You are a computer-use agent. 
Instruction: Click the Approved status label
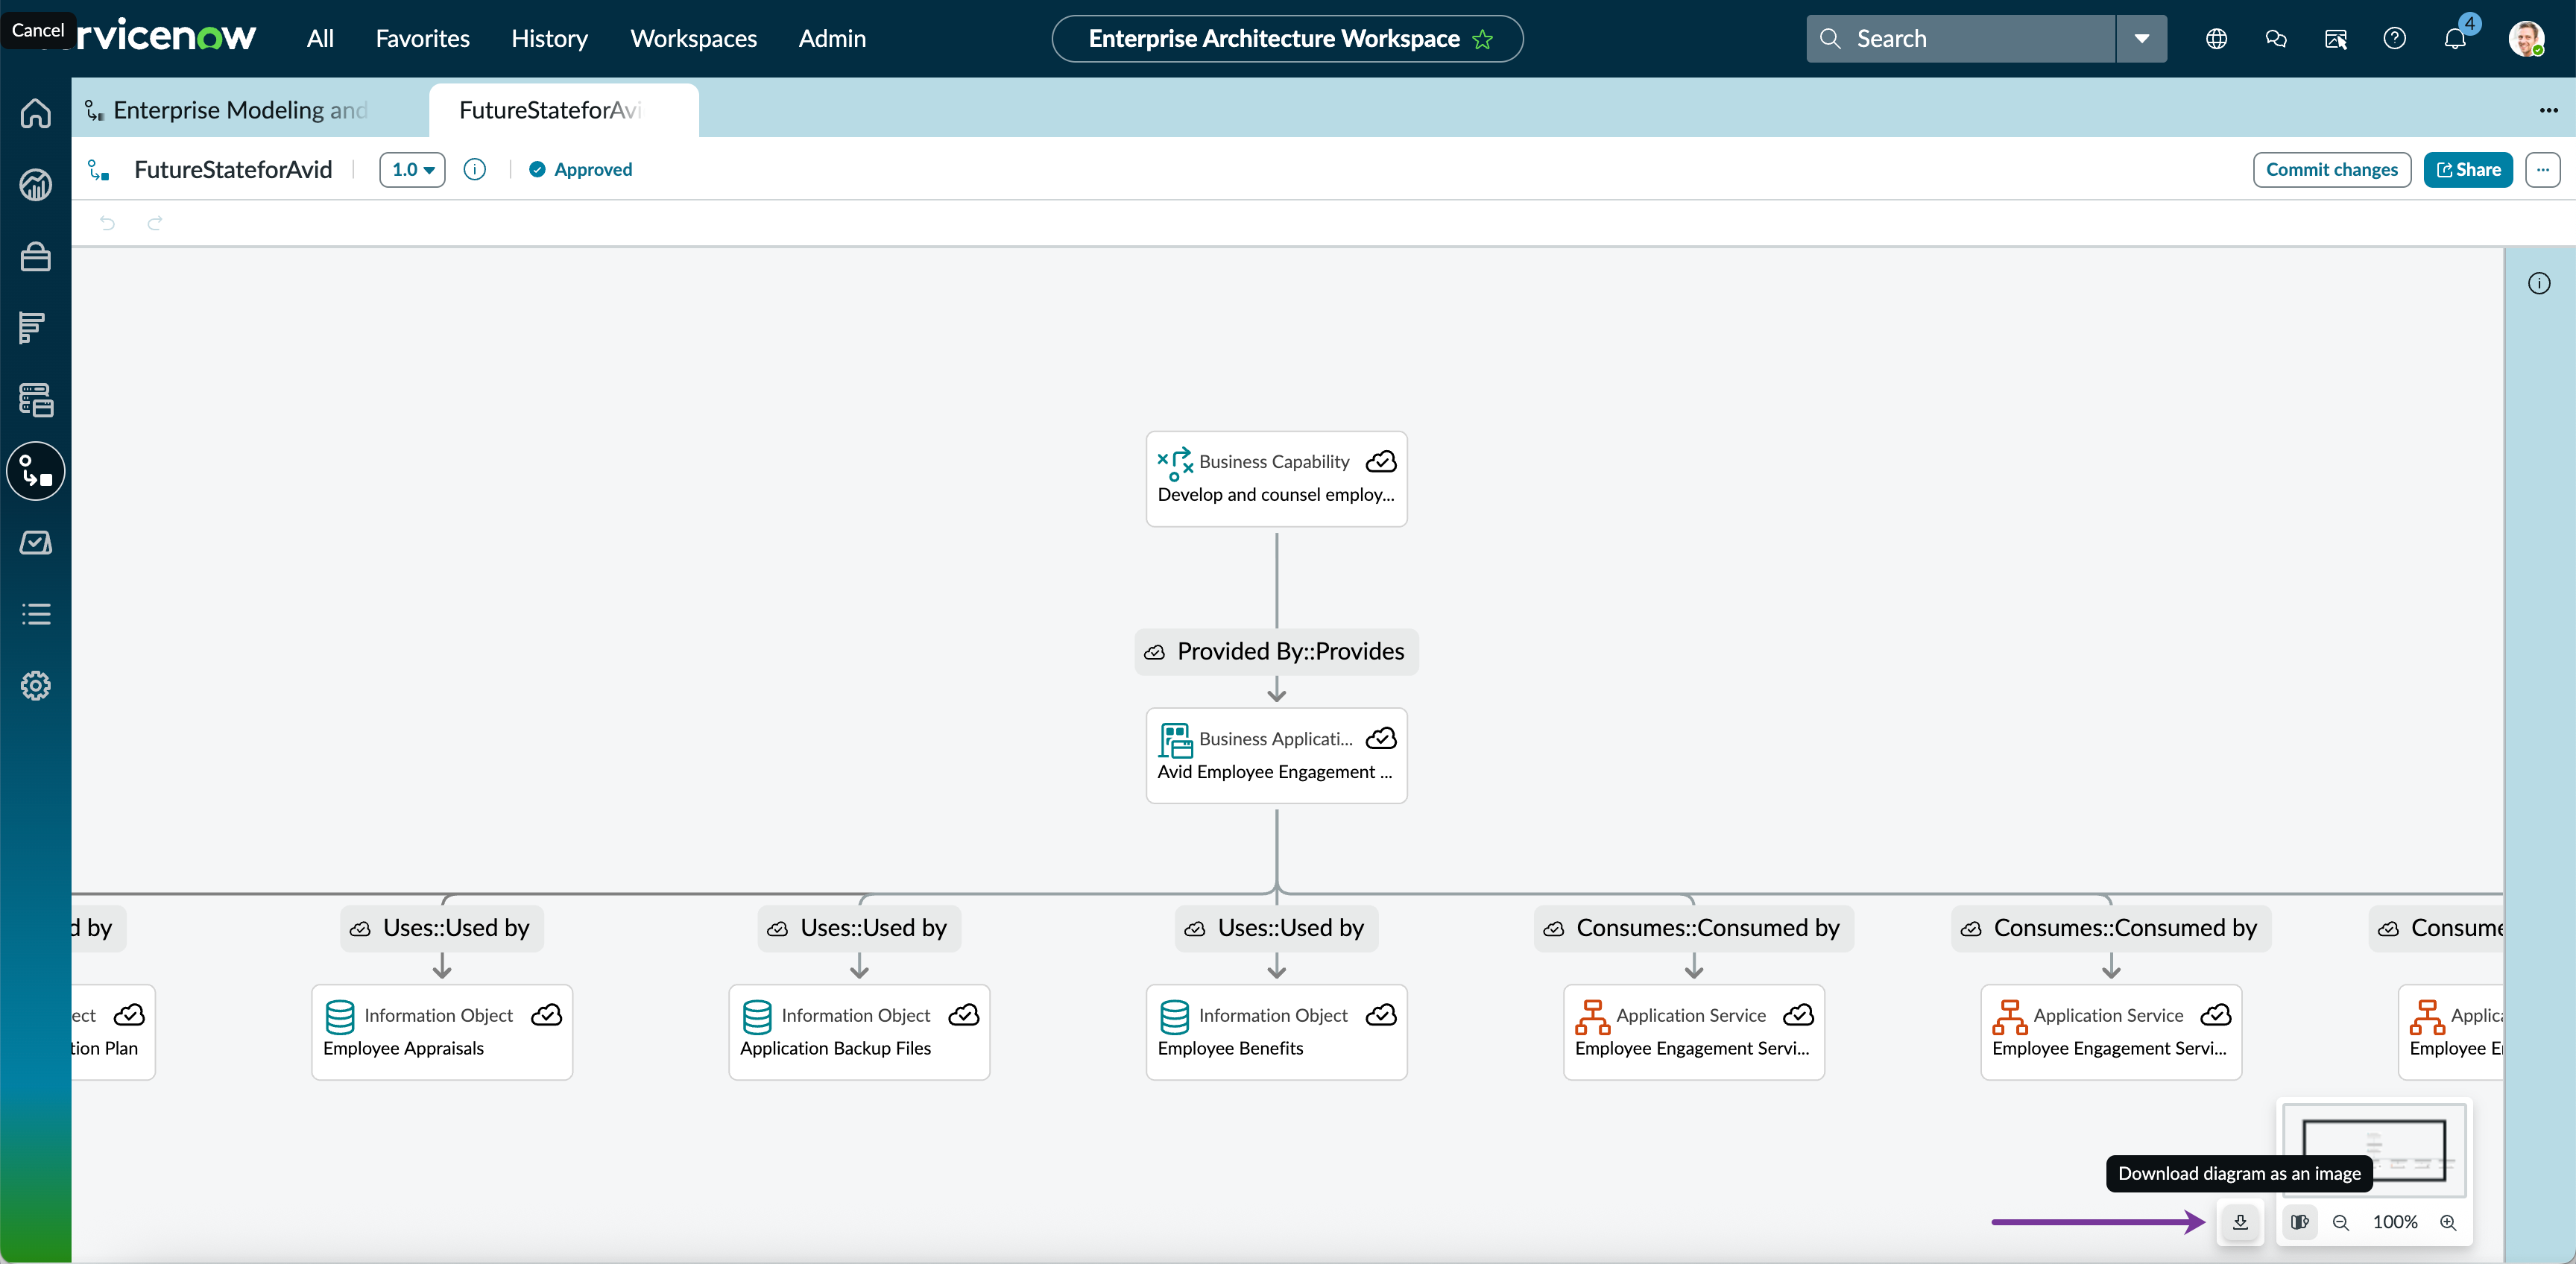tap(593, 170)
